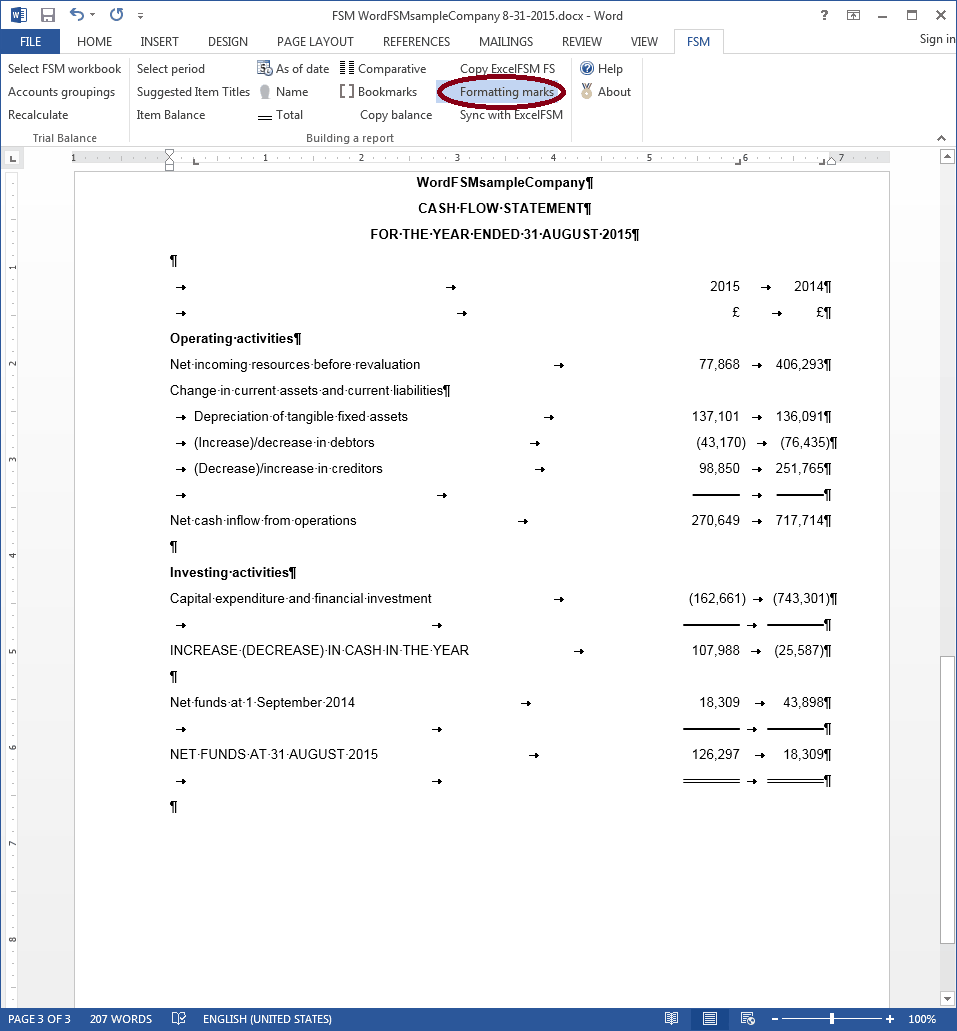Click Select FSM workbook
This screenshot has height=1031, width=957.
click(64, 69)
